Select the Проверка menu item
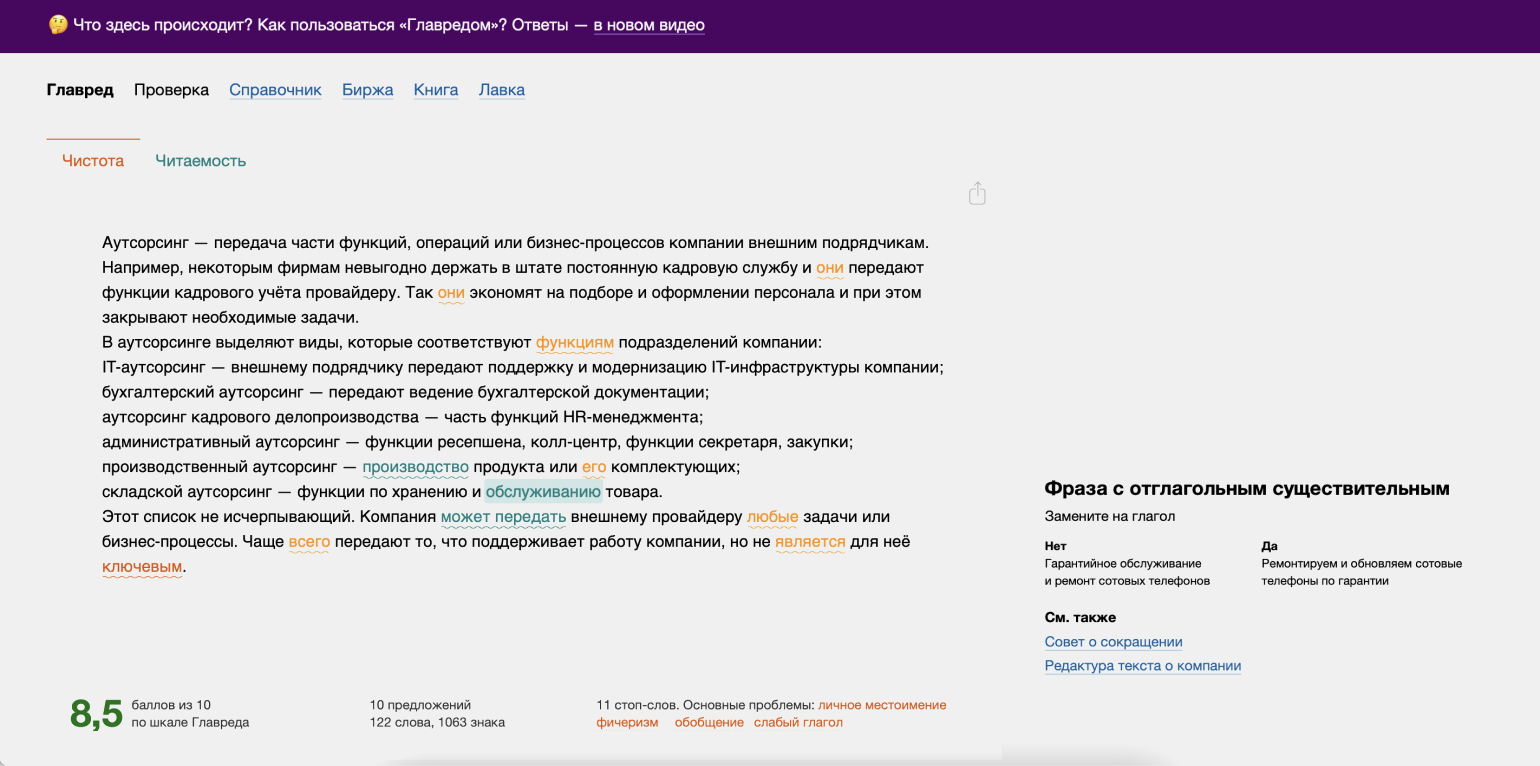The height and width of the screenshot is (766, 1540). point(171,90)
